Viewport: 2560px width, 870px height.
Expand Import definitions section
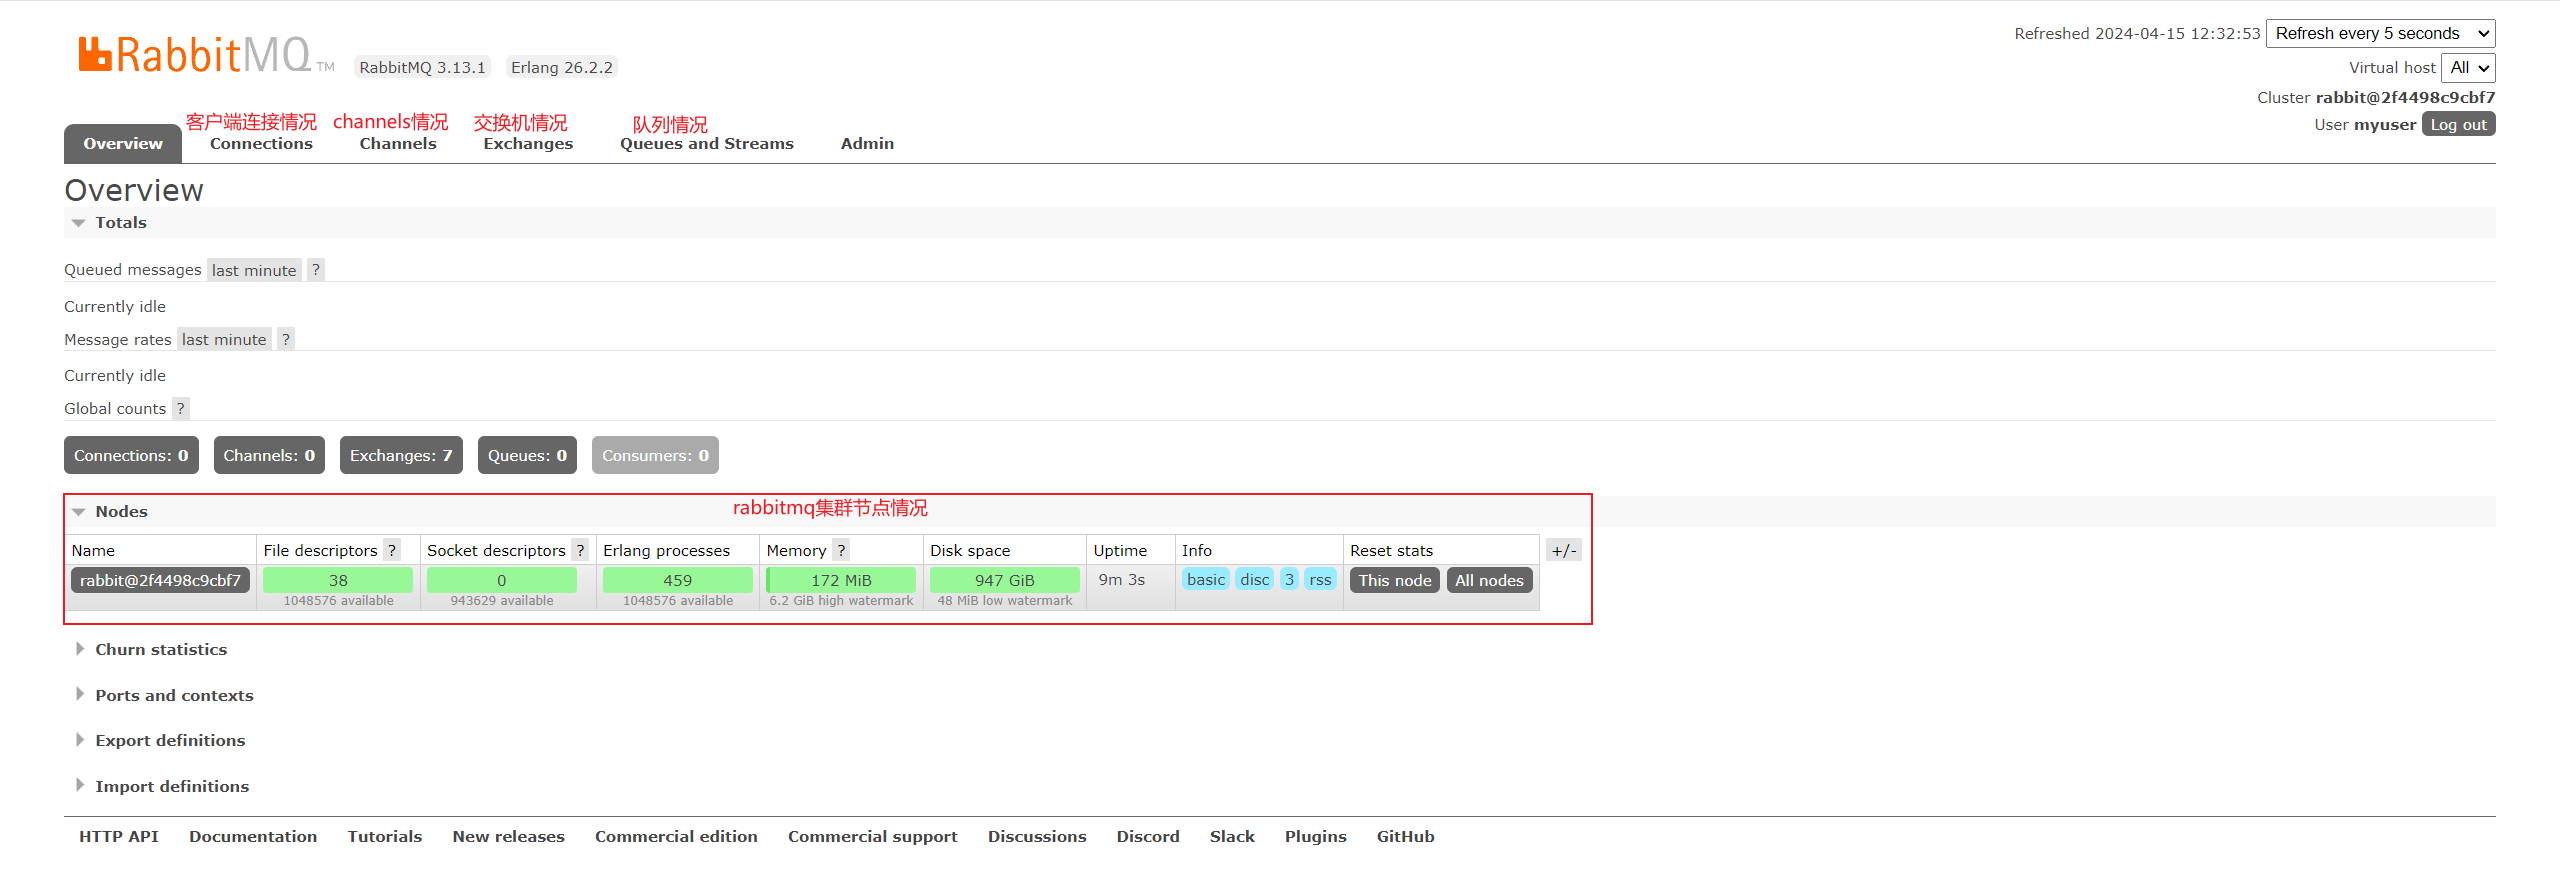[164, 787]
